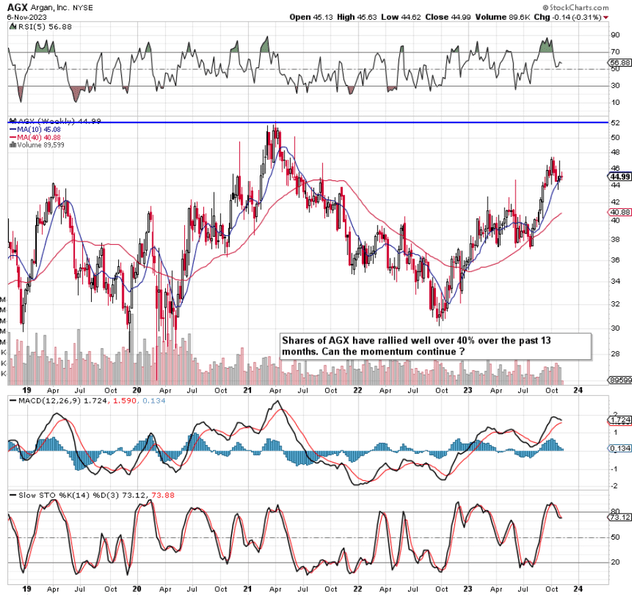This screenshot has height=598, width=640.
Task: Click the blue horizontal resistance line at 52
Action: (x=308, y=122)
